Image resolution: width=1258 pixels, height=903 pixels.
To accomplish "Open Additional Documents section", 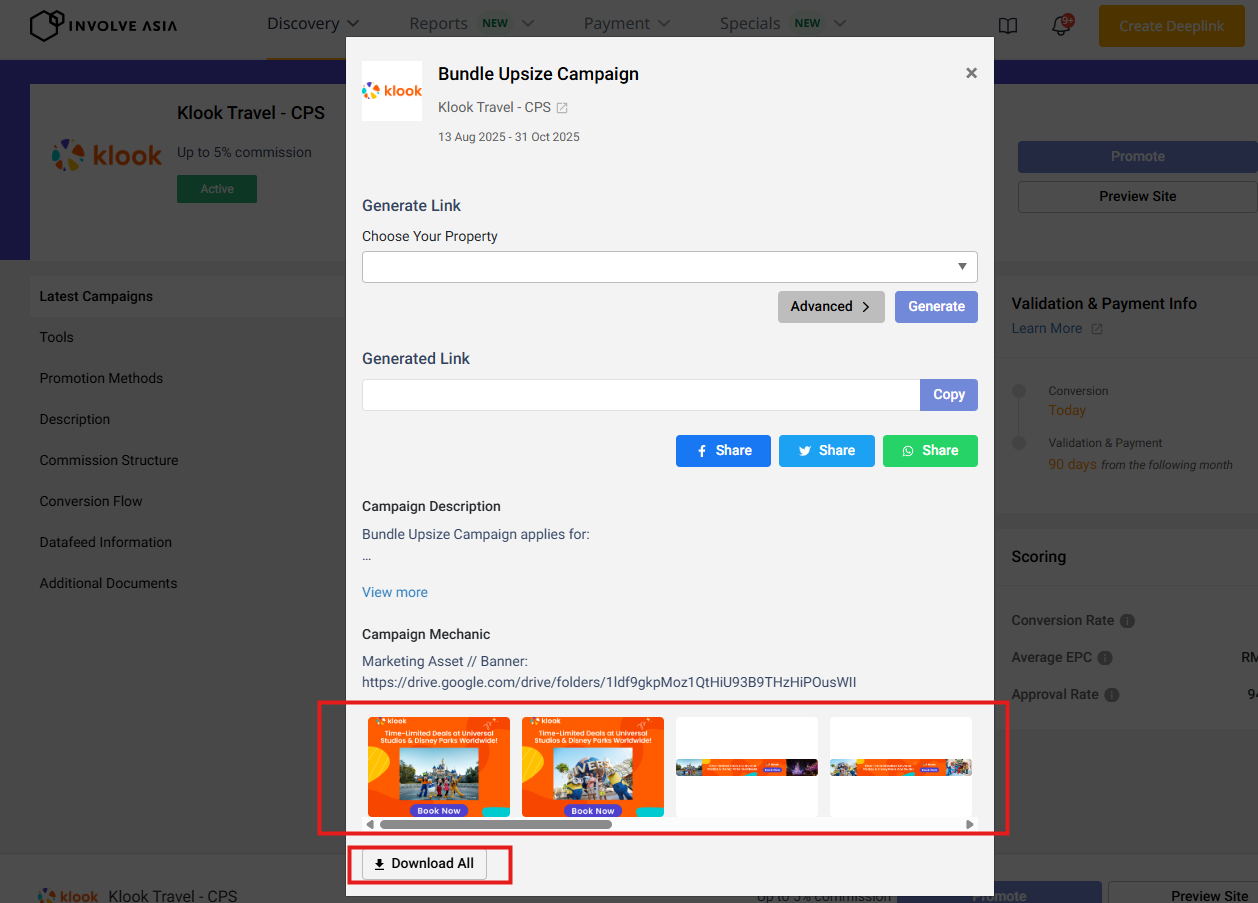I will (x=108, y=584).
